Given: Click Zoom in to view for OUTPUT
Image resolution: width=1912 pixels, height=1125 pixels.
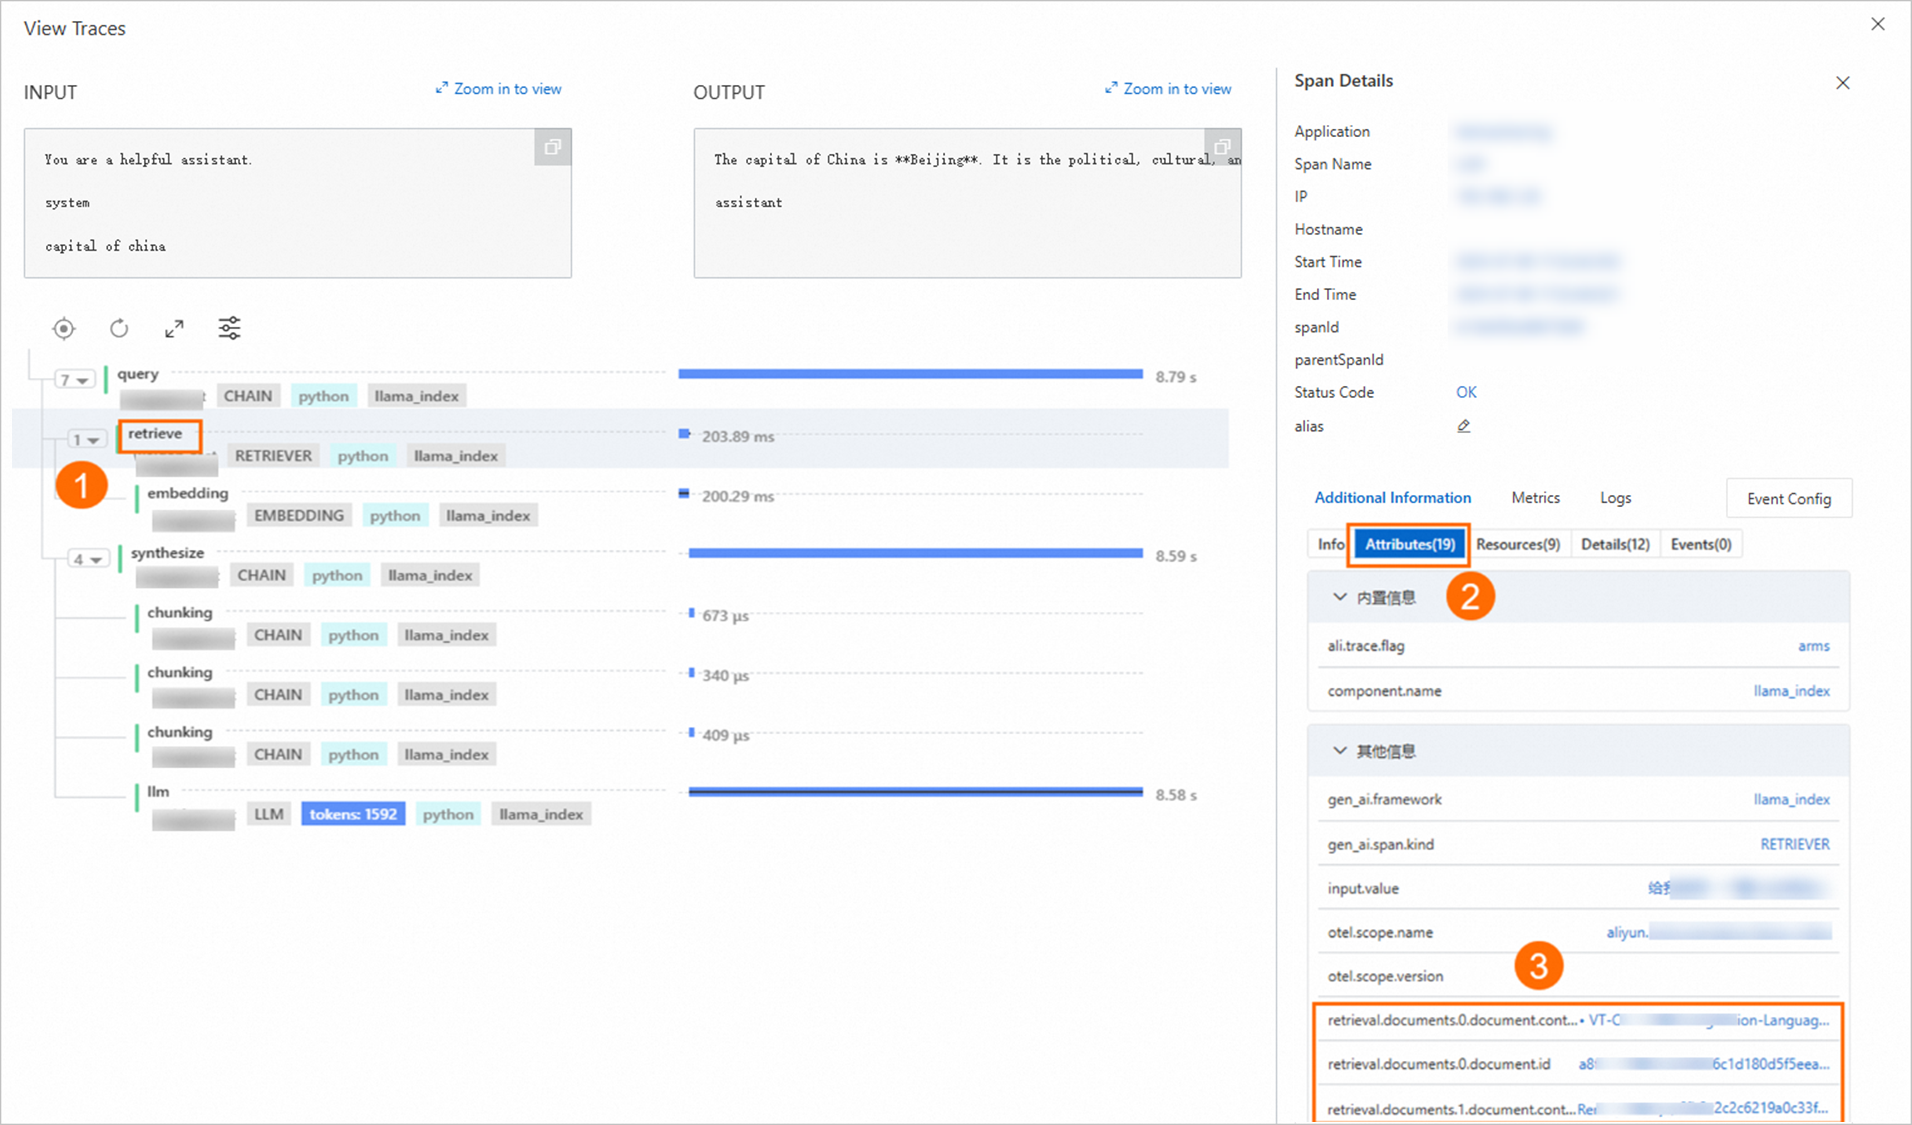Looking at the screenshot, I should [x=1168, y=89].
